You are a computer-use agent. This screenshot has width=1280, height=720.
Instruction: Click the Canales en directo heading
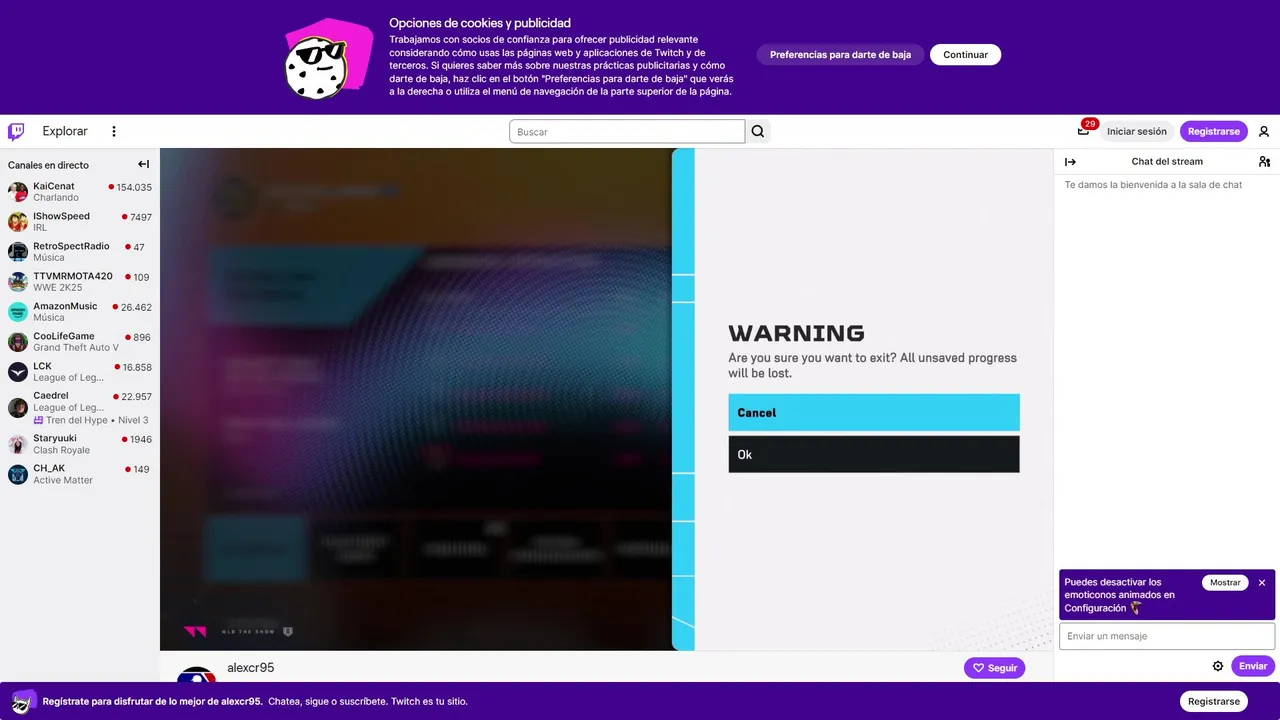point(48,165)
